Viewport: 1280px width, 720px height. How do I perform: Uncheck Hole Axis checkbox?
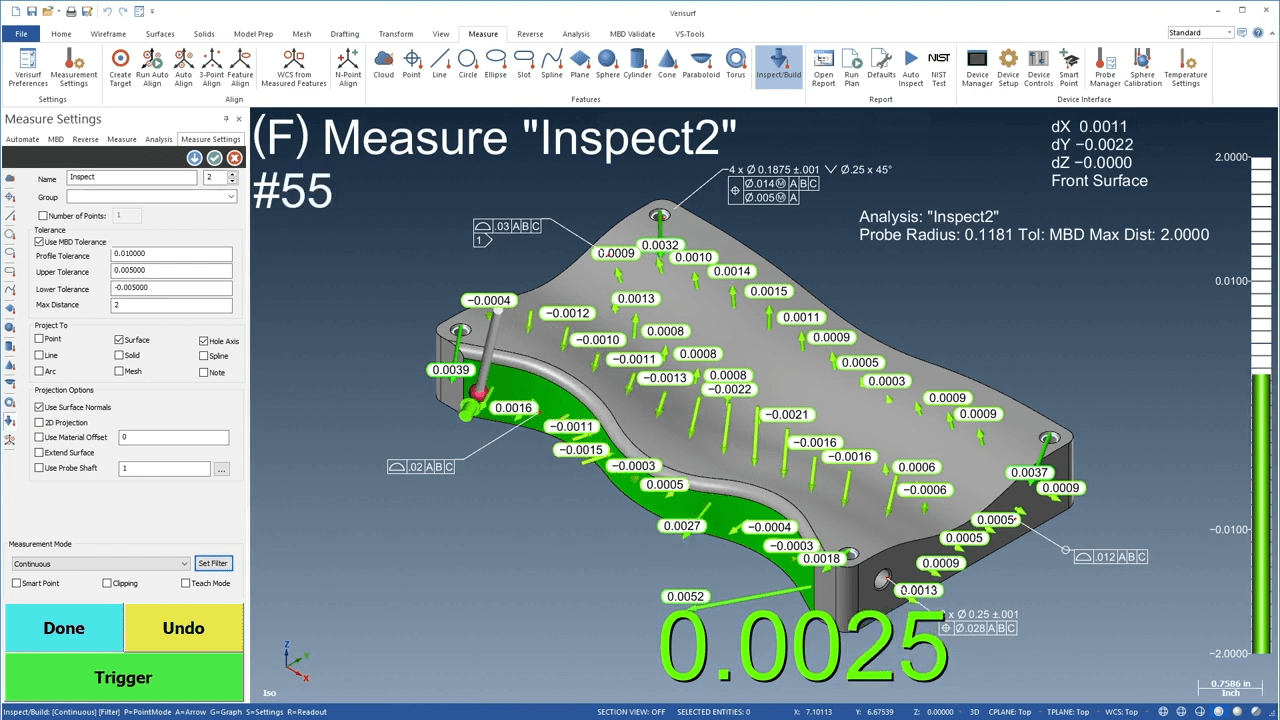tap(204, 341)
